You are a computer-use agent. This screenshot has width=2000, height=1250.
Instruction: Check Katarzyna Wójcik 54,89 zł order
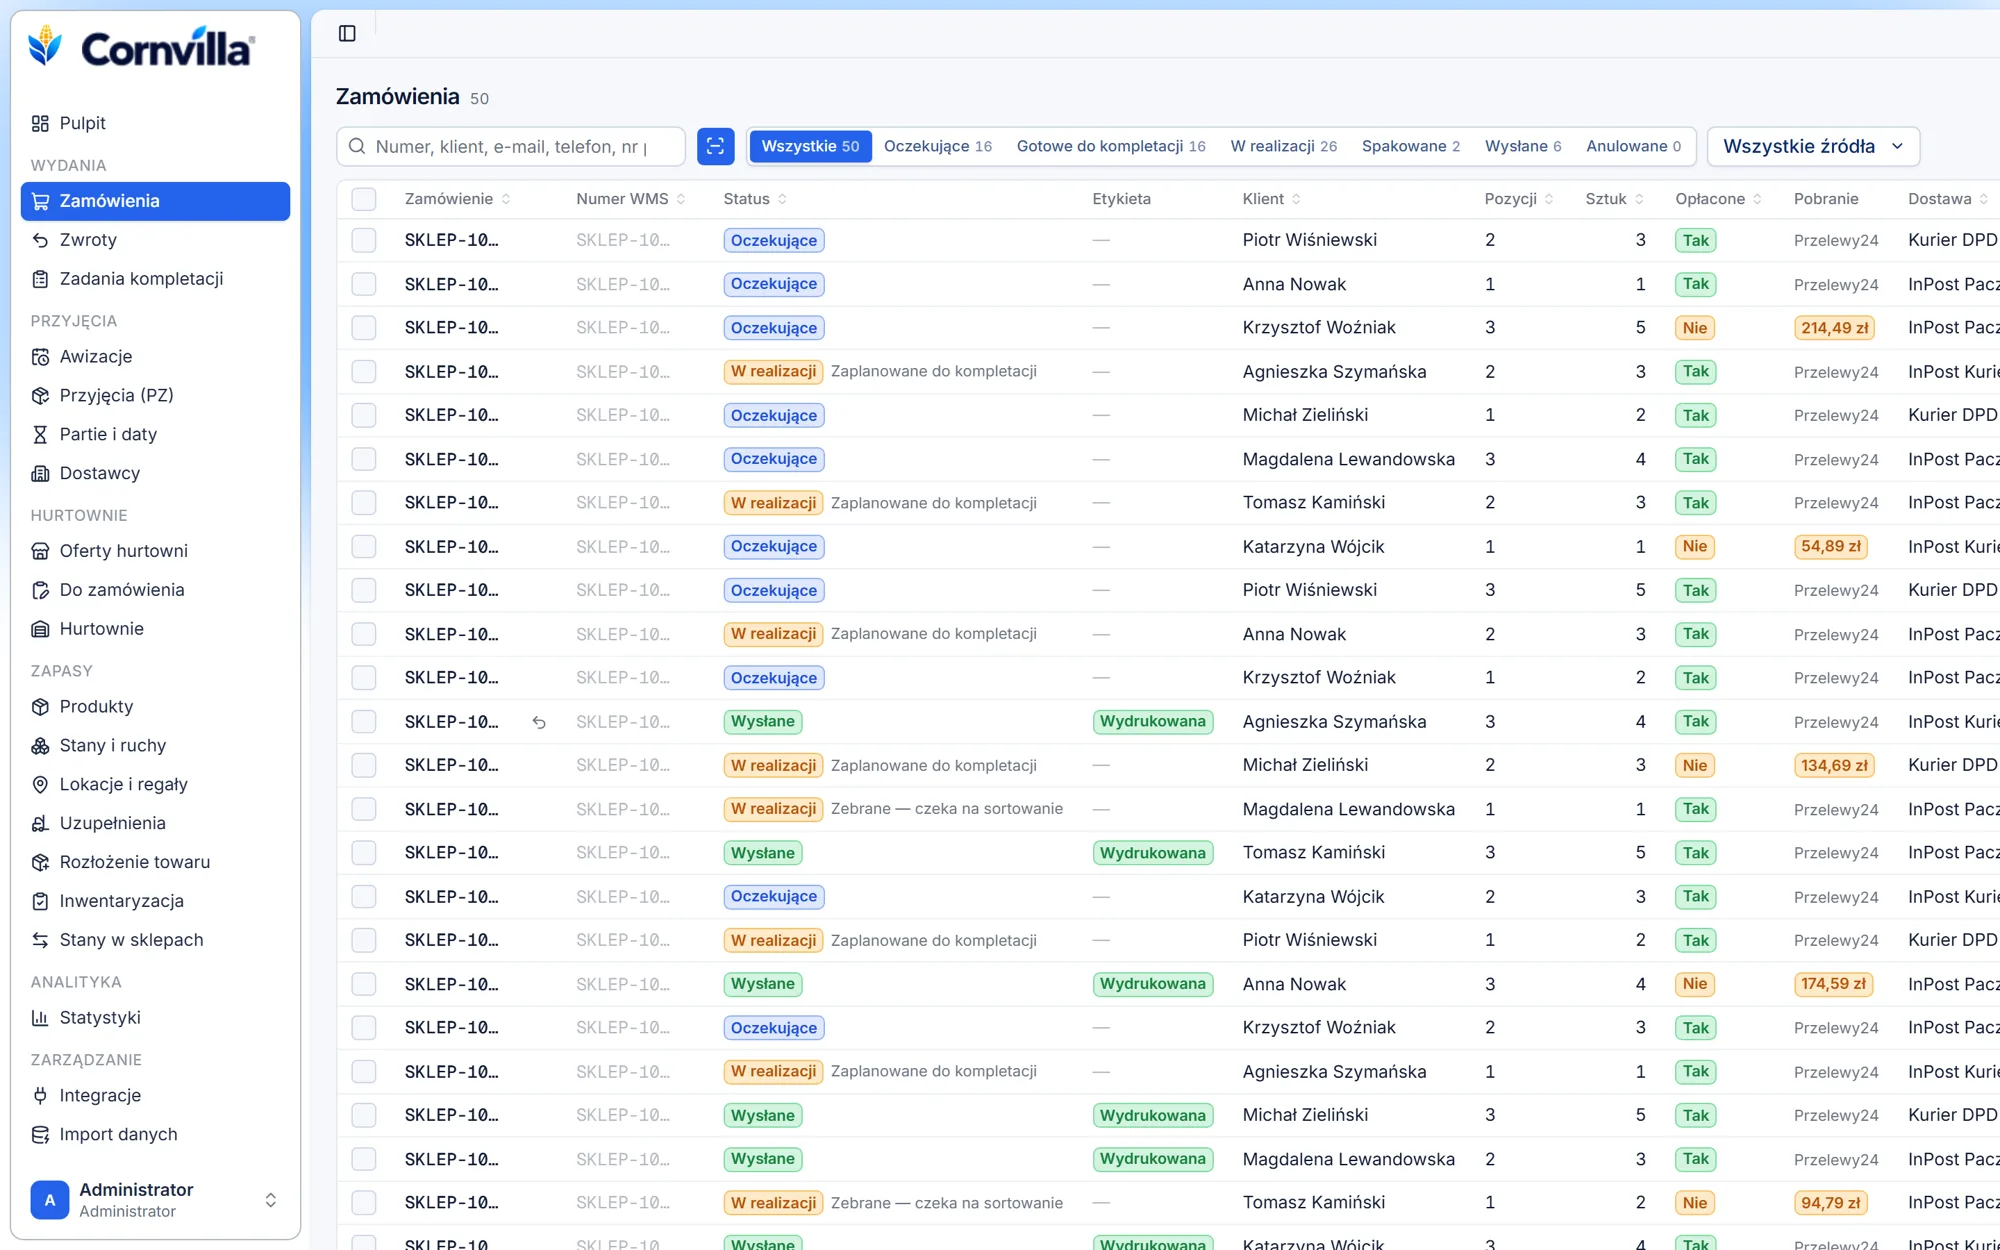coord(364,547)
